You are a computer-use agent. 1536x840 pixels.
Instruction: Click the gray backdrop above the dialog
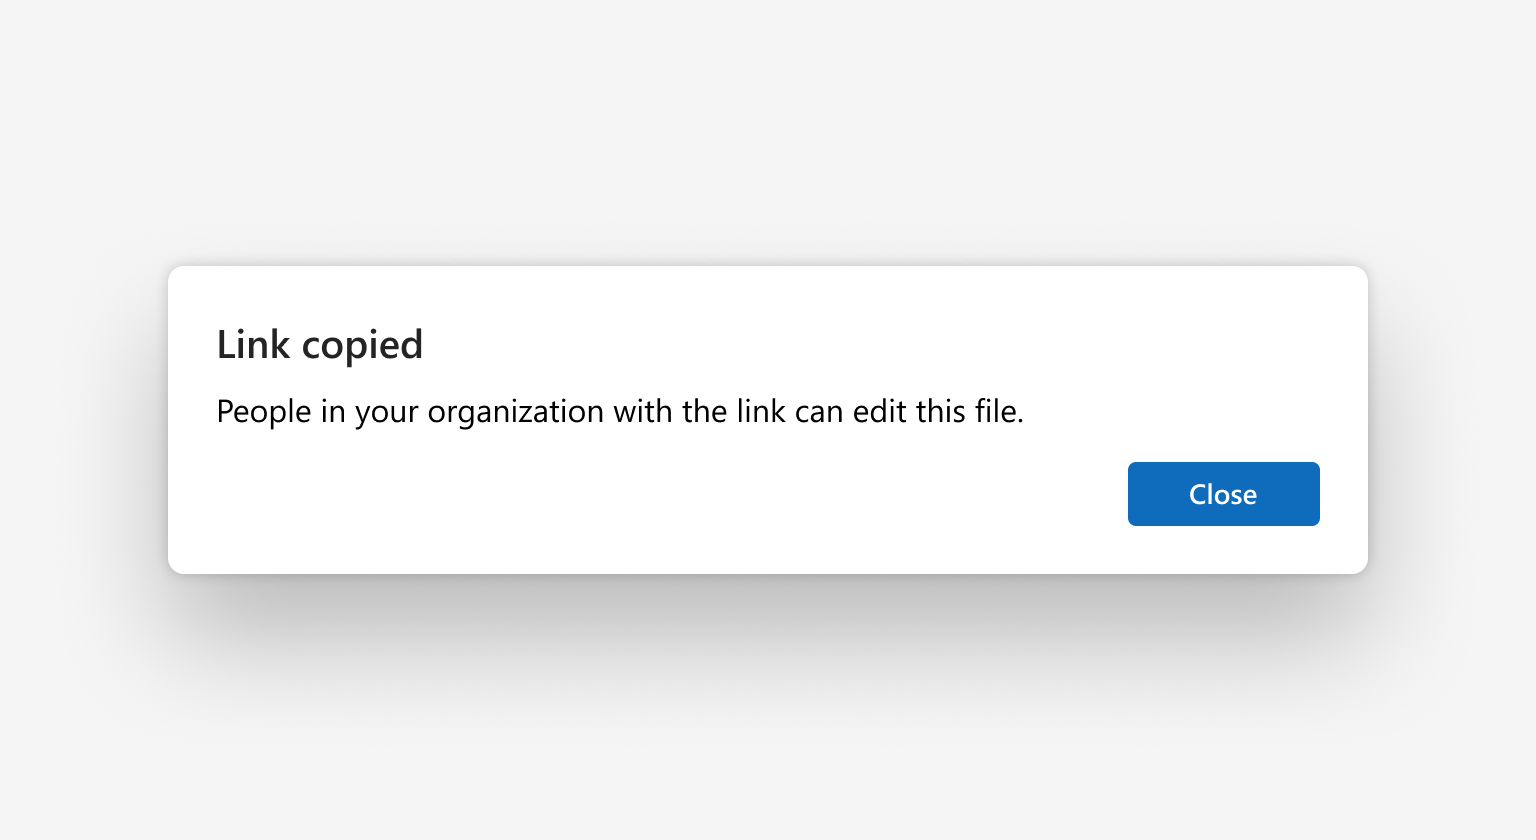point(768,130)
